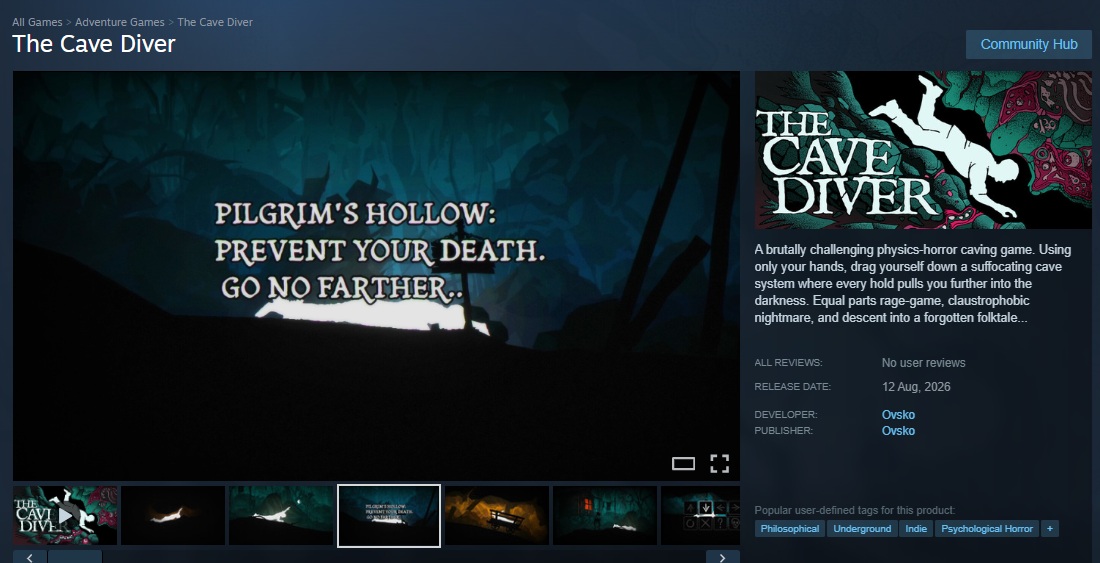1100x563 pixels.
Task: Select the teal cave with lantern thumbnail
Action: (x=281, y=515)
